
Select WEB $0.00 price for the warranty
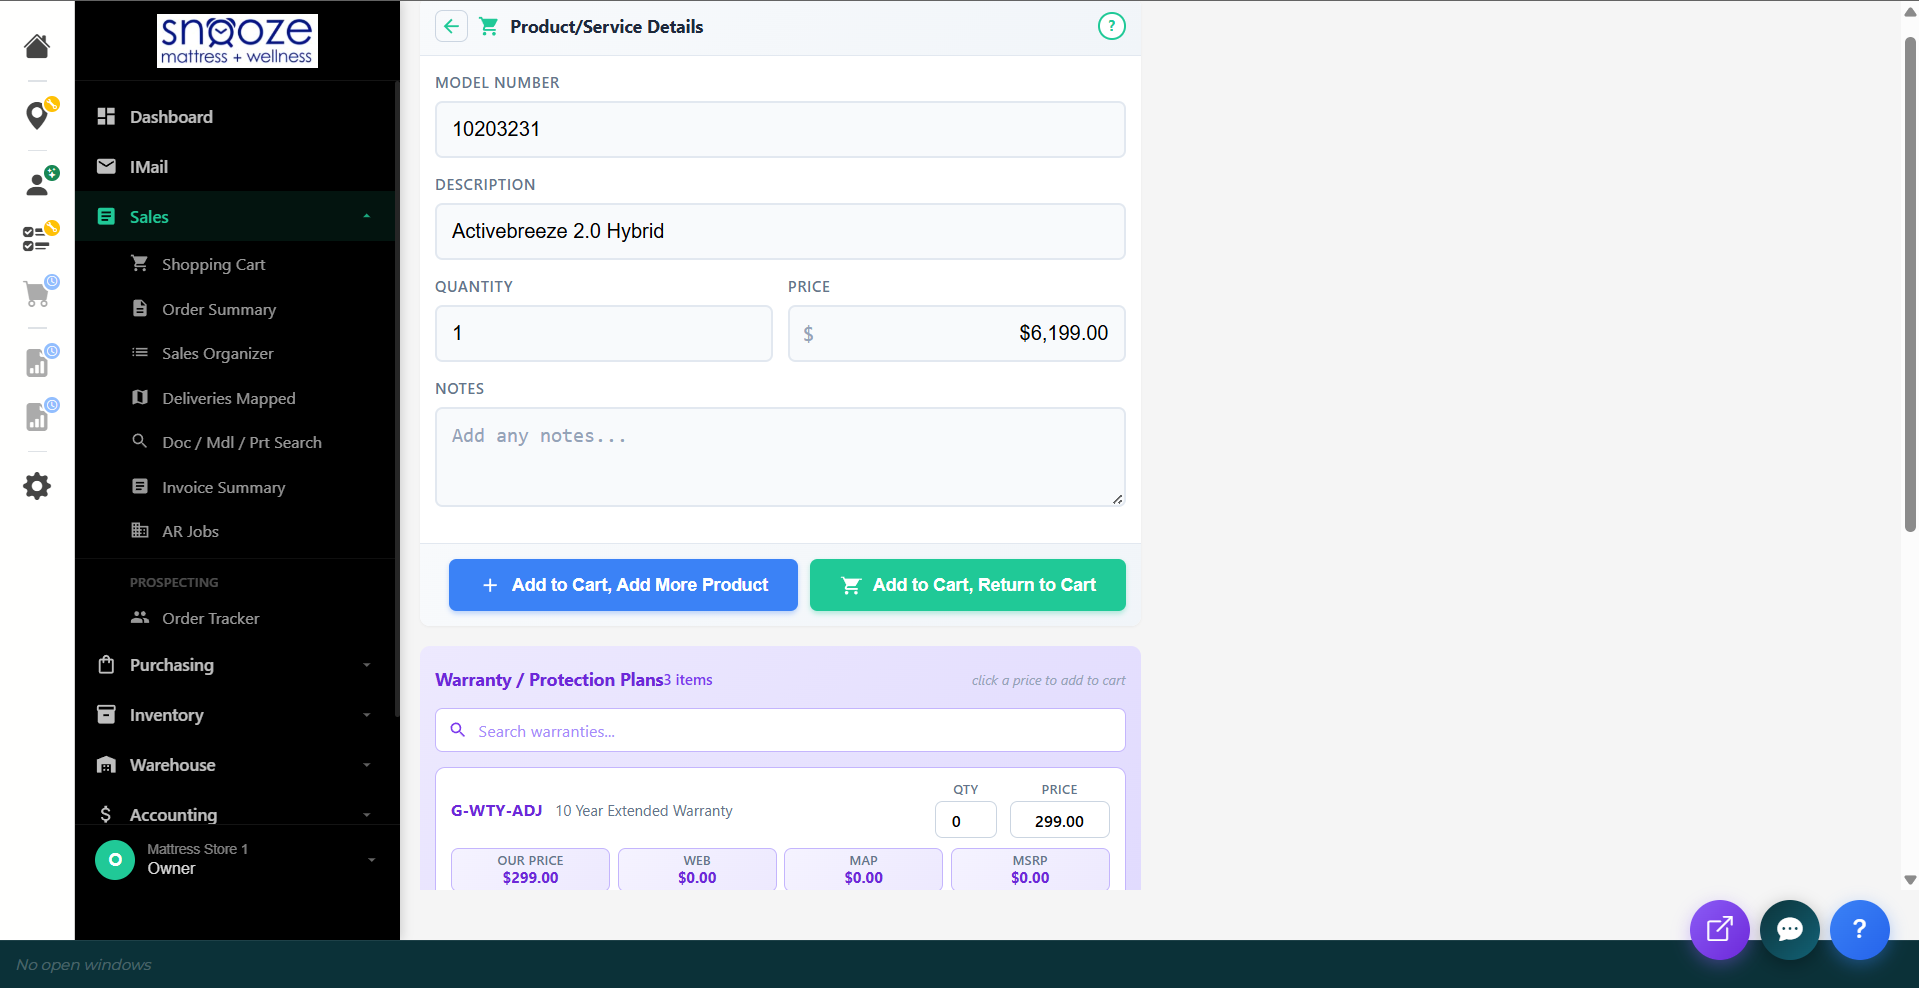697,869
